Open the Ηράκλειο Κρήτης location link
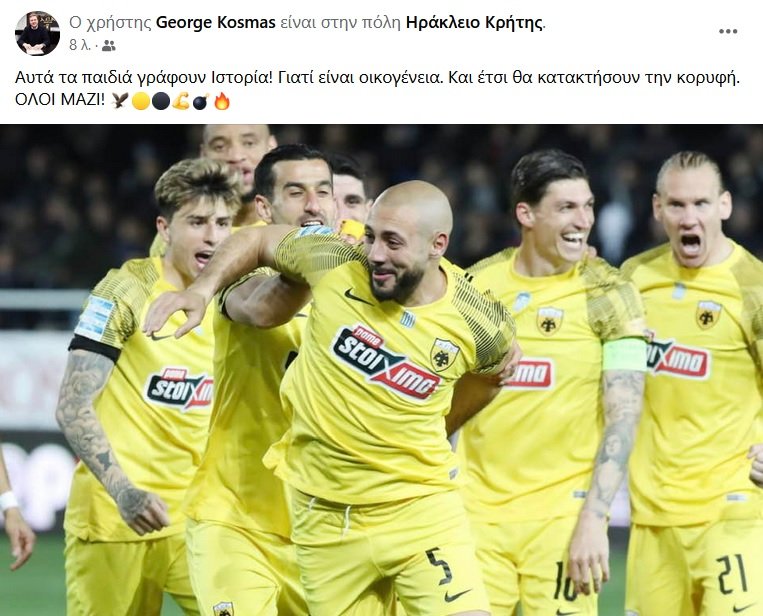This screenshot has height=616, width=763. 474,22
